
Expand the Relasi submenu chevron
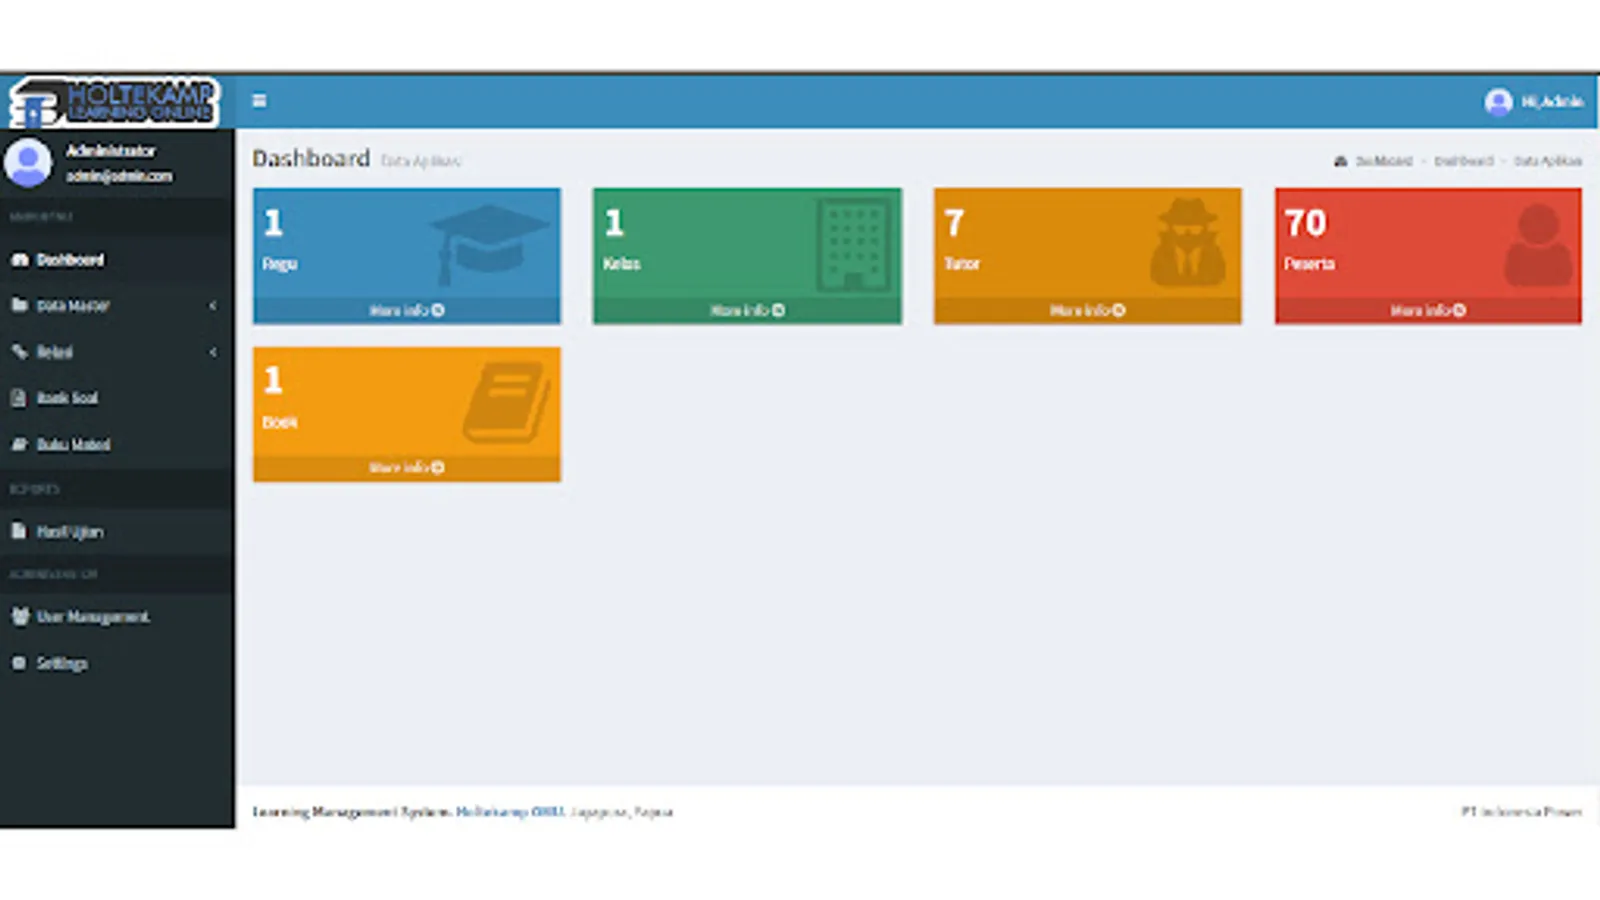(x=213, y=352)
